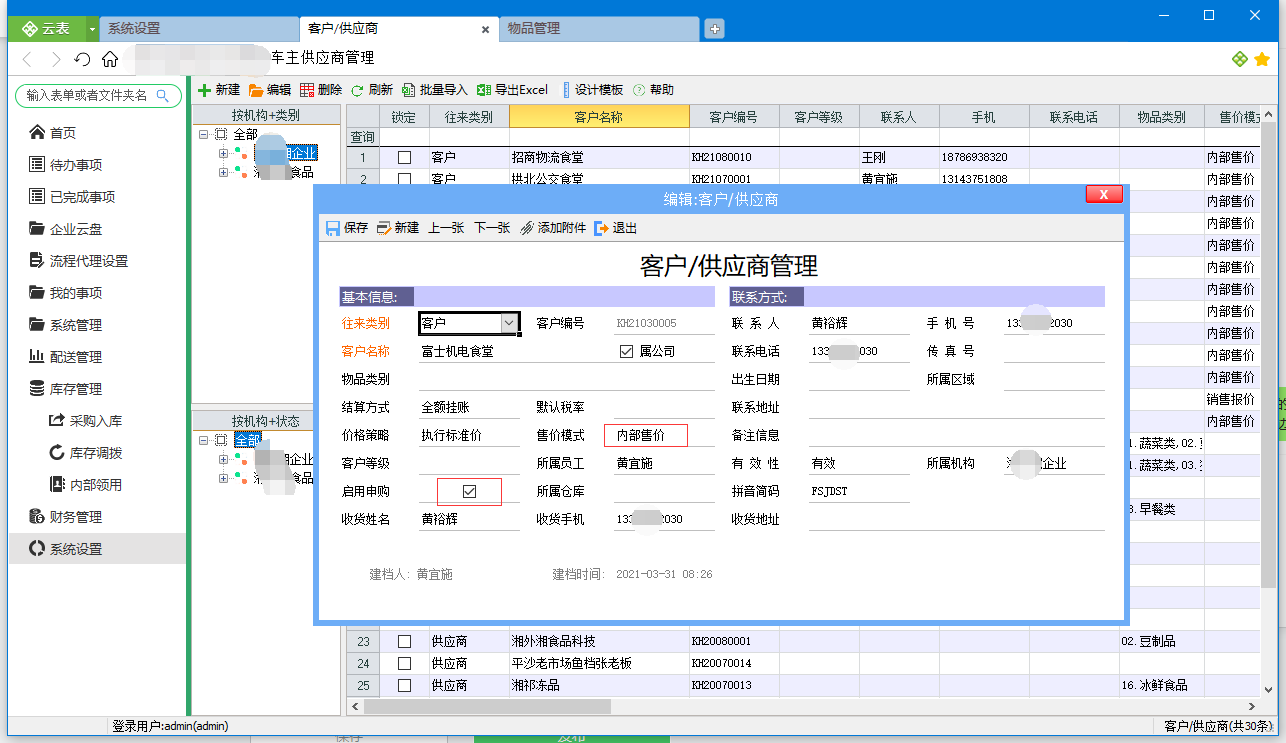Check the lock box in row 2
This screenshot has width=1286, height=743.
pyautogui.click(x=404, y=179)
